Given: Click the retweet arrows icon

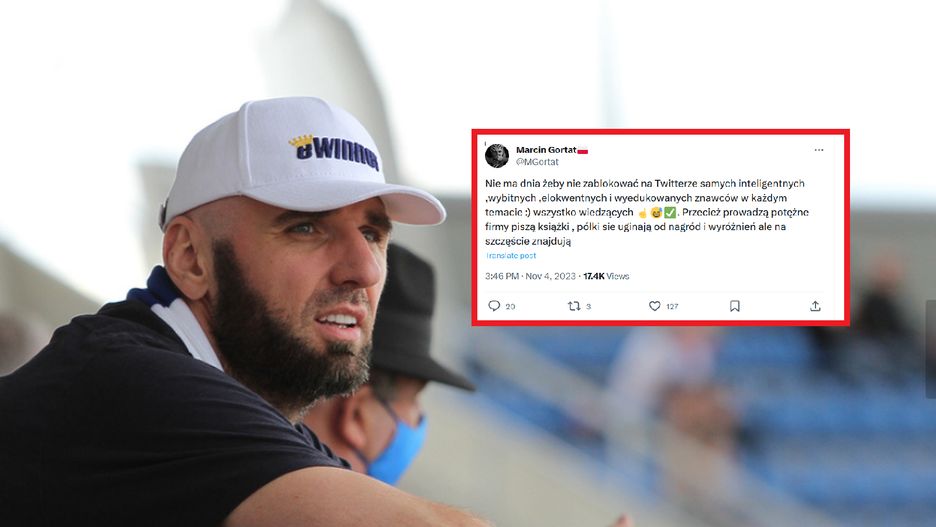Looking at the screenshot, I should tap(574, 306).
